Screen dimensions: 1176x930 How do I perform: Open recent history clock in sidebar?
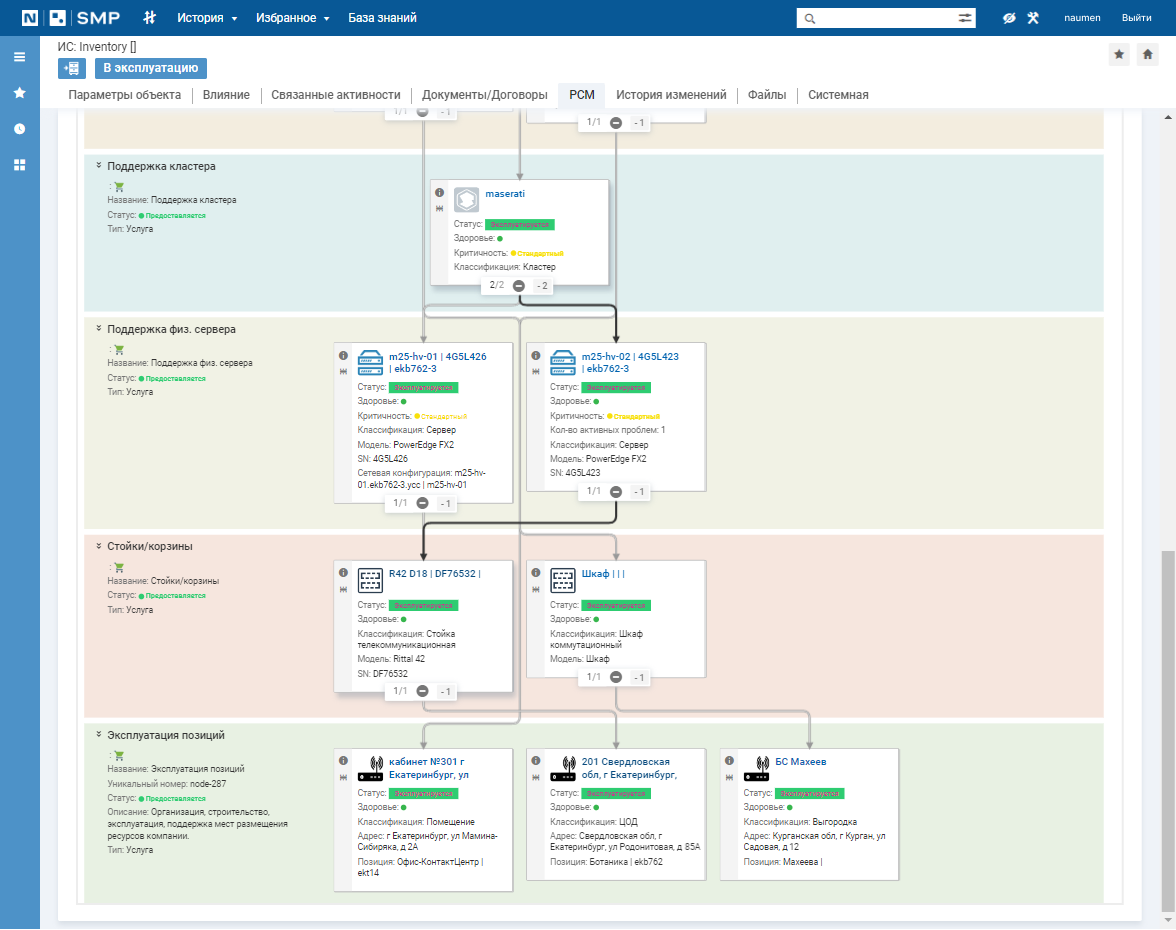[20, 129]
